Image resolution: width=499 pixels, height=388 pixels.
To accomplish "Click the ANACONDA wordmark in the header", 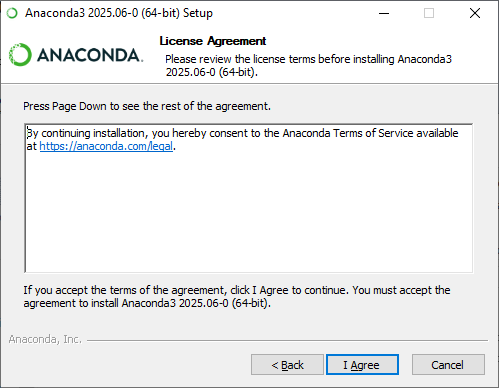I will click(90, 55).
